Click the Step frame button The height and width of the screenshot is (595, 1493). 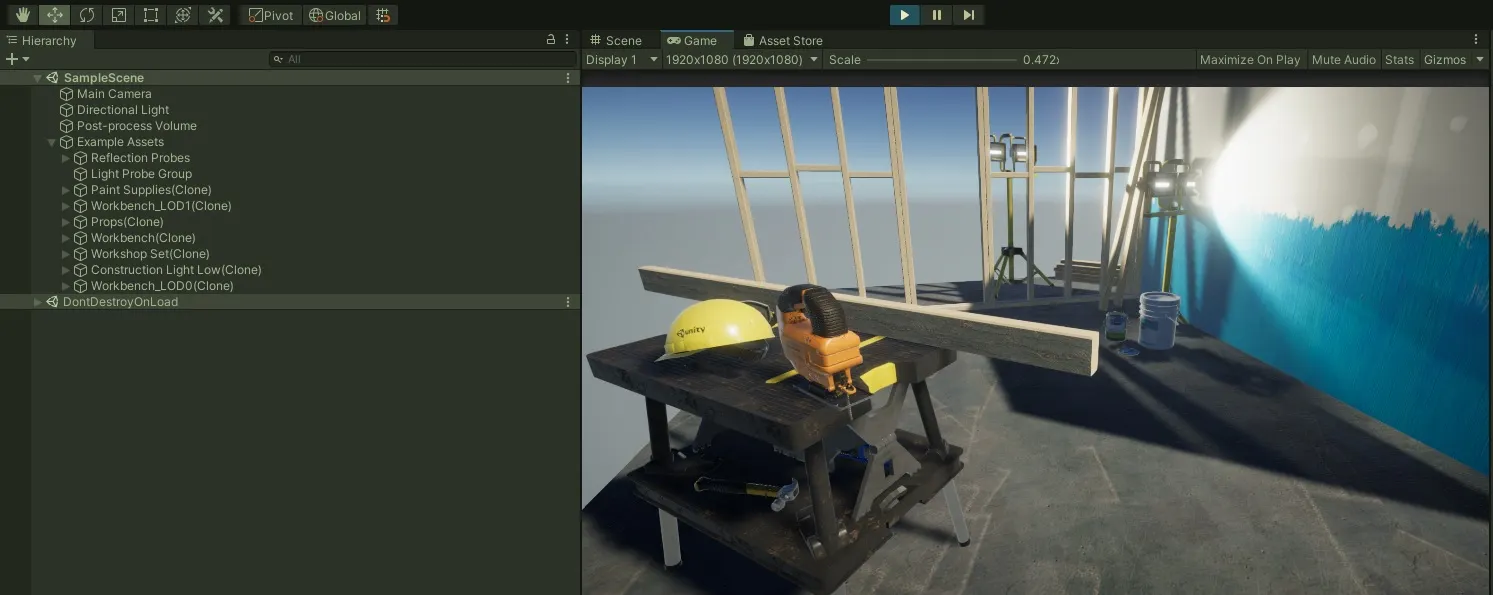[x=968, y=15]
